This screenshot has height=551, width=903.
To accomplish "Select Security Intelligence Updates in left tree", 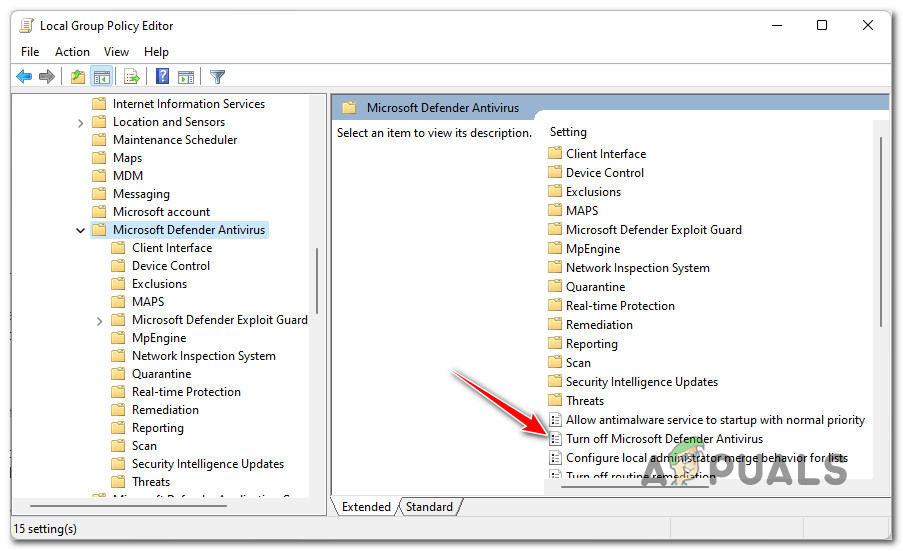I will tap(207, 463).
